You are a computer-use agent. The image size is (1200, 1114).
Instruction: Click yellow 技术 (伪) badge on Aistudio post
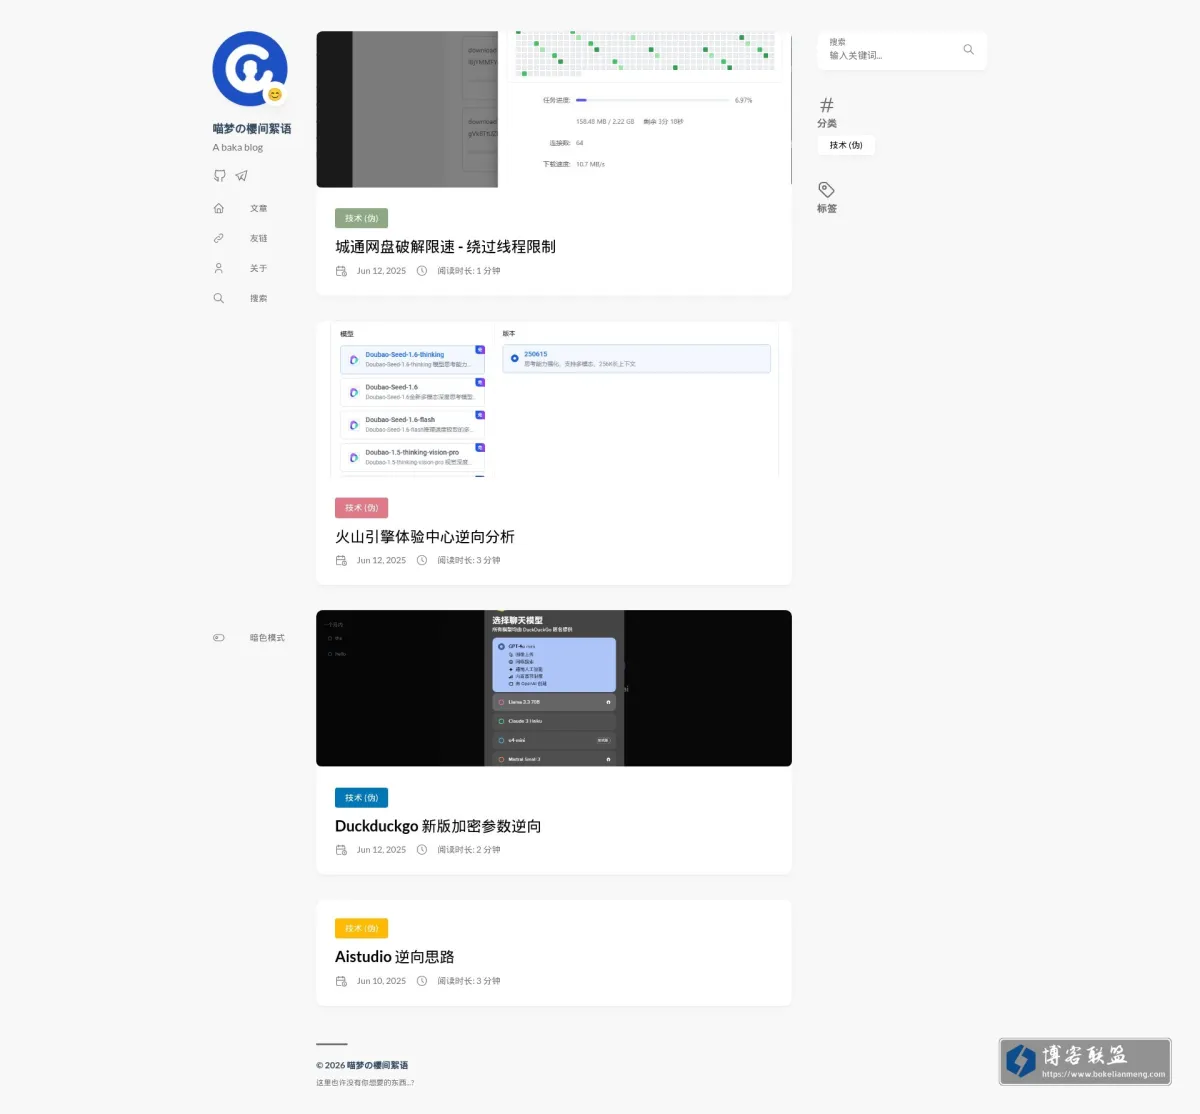tap(361, 929)
